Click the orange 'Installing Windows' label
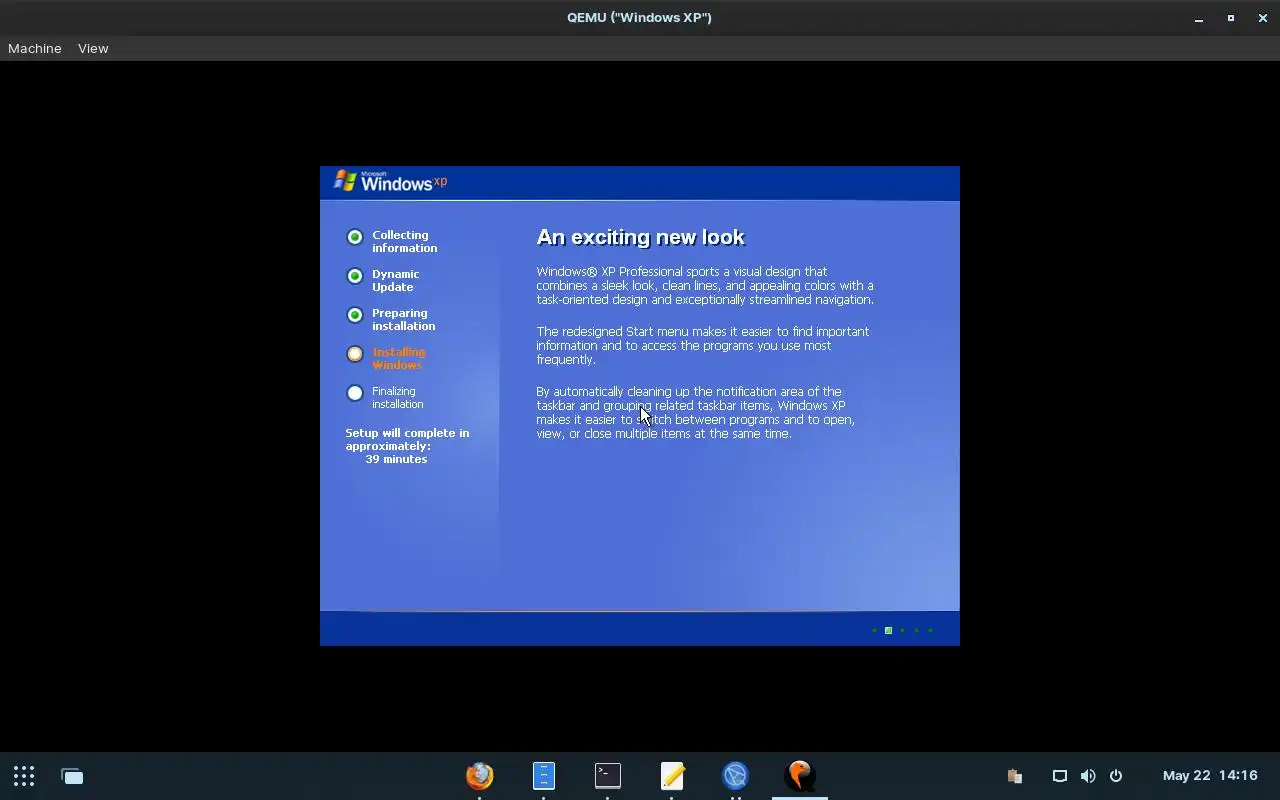Screen dimensions: 1280x800 398,358
